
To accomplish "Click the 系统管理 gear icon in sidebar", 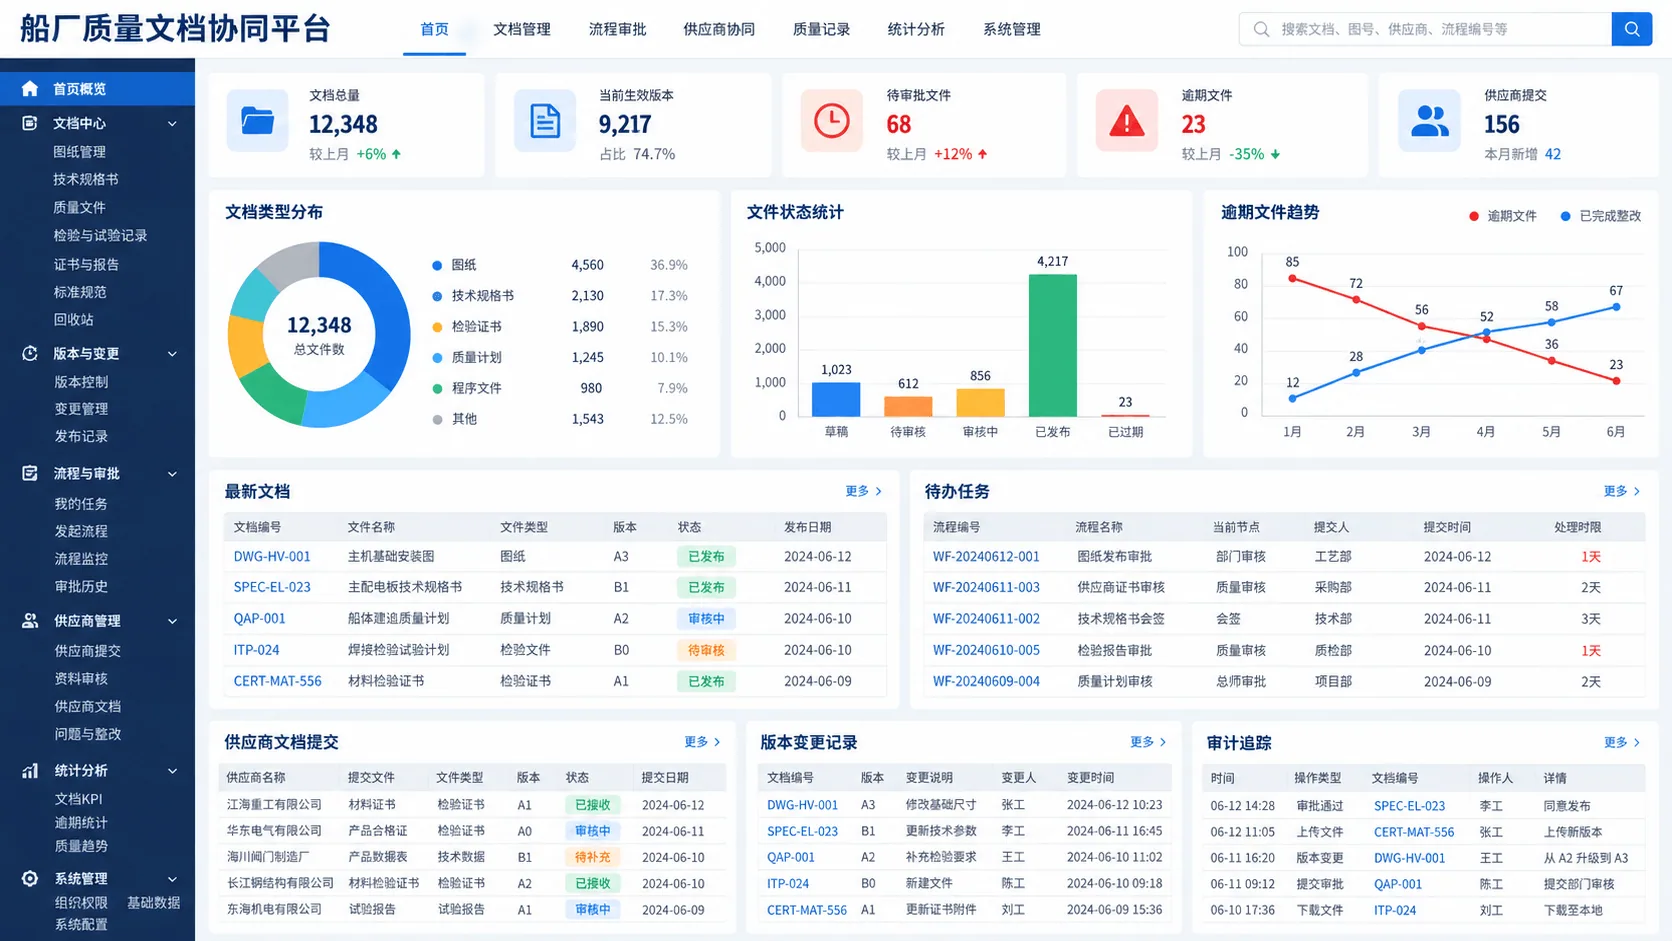I will 30,878.
